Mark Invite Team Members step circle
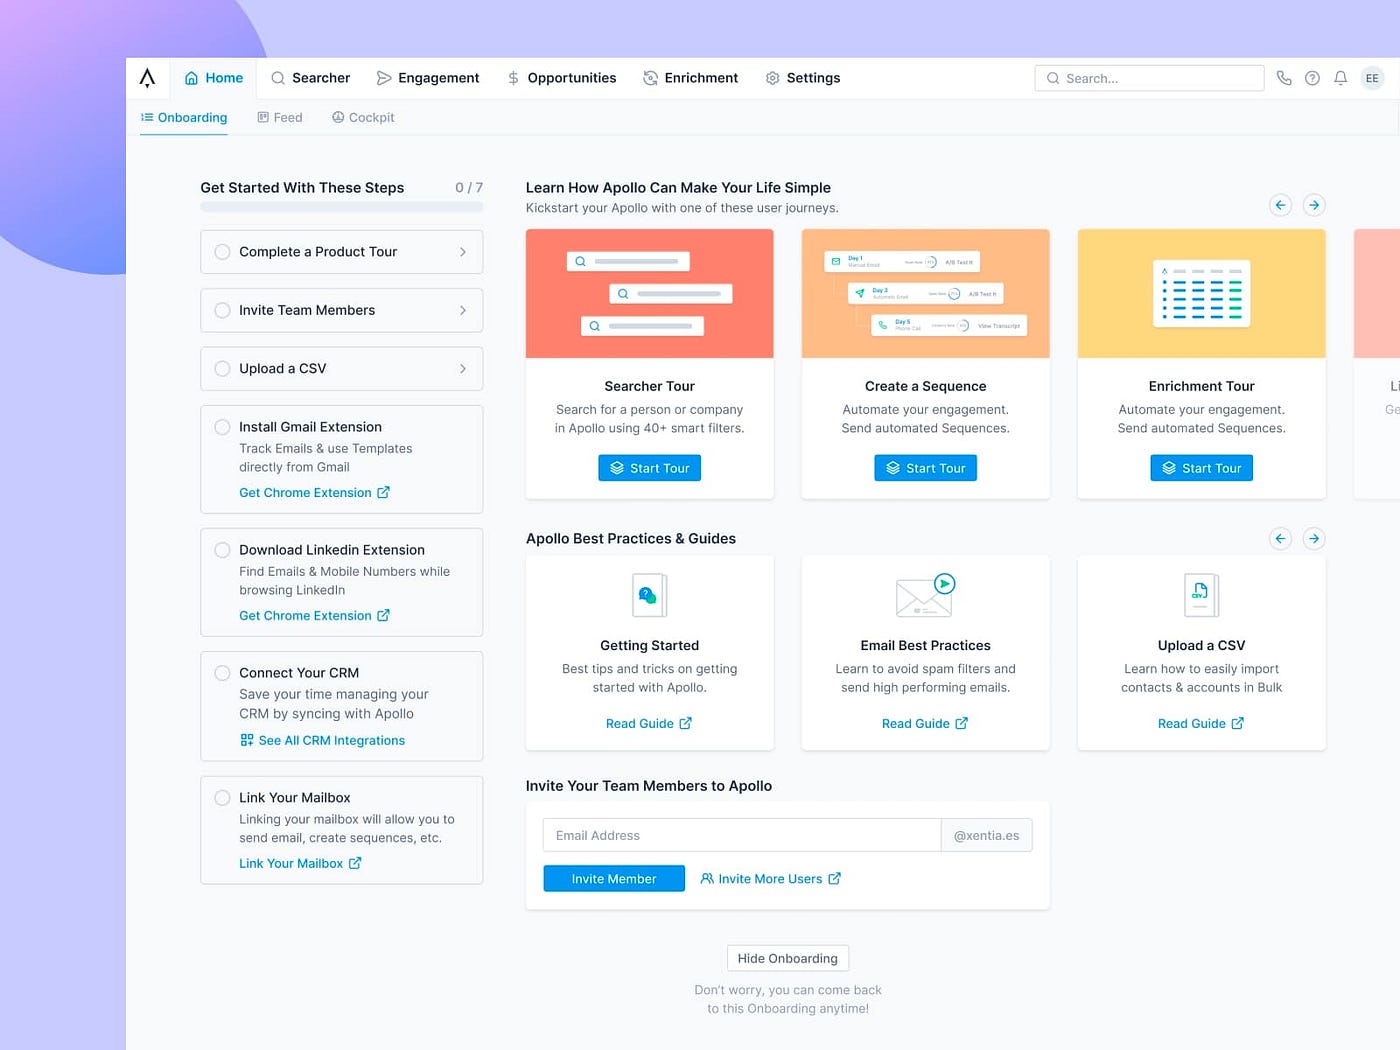1400x1050 pixels. (x=223, y=311)
